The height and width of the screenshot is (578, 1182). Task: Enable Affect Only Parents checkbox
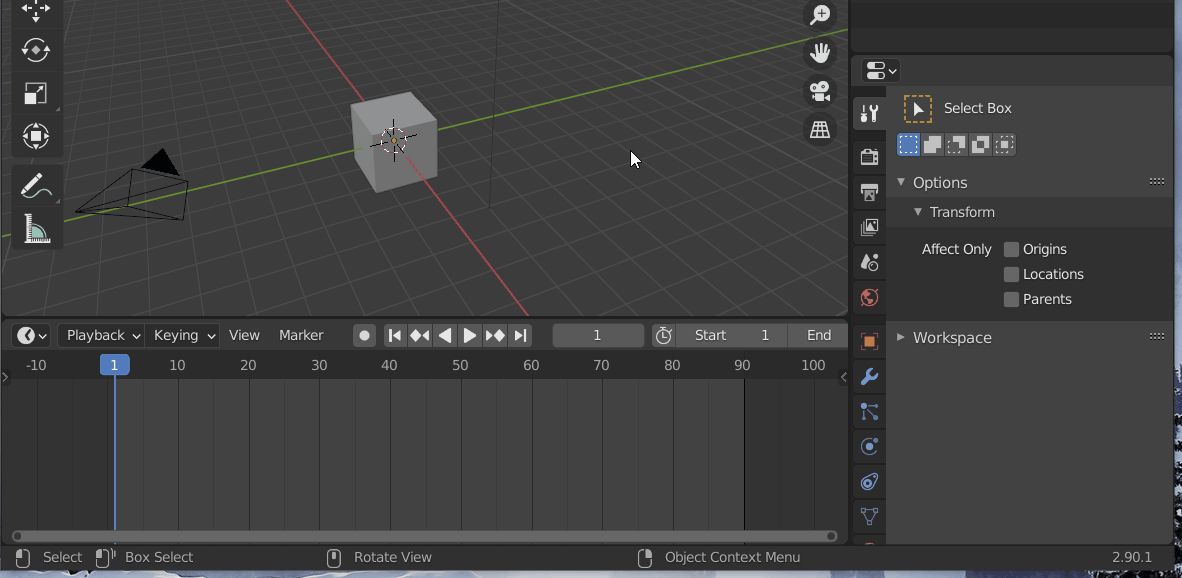[1012, 299]
